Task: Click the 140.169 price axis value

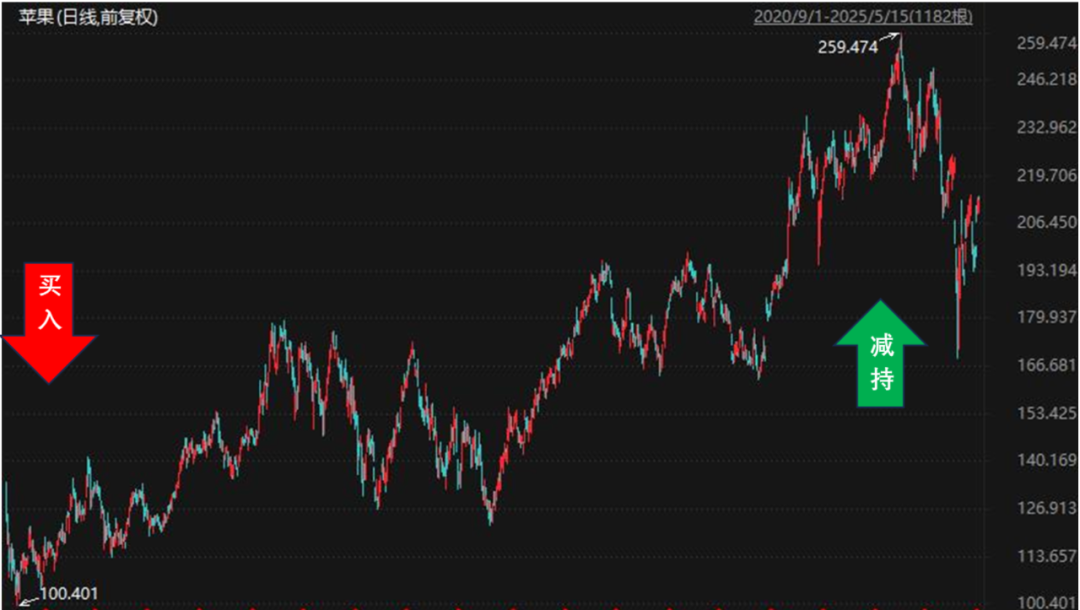Action: click(1047, 460)
